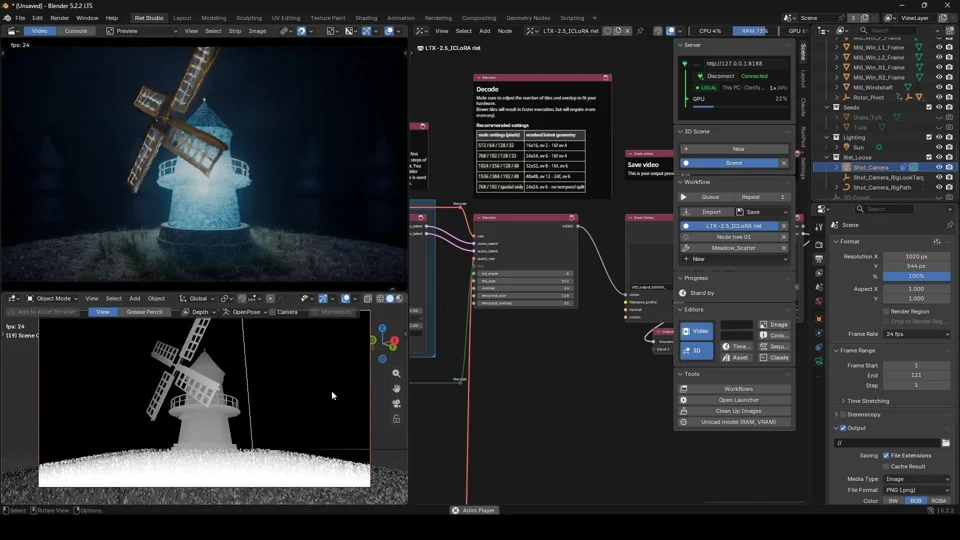Screen dimensions: 960x540
Task: Click the lock icon in 3D viewport
Action: (396, 419)
